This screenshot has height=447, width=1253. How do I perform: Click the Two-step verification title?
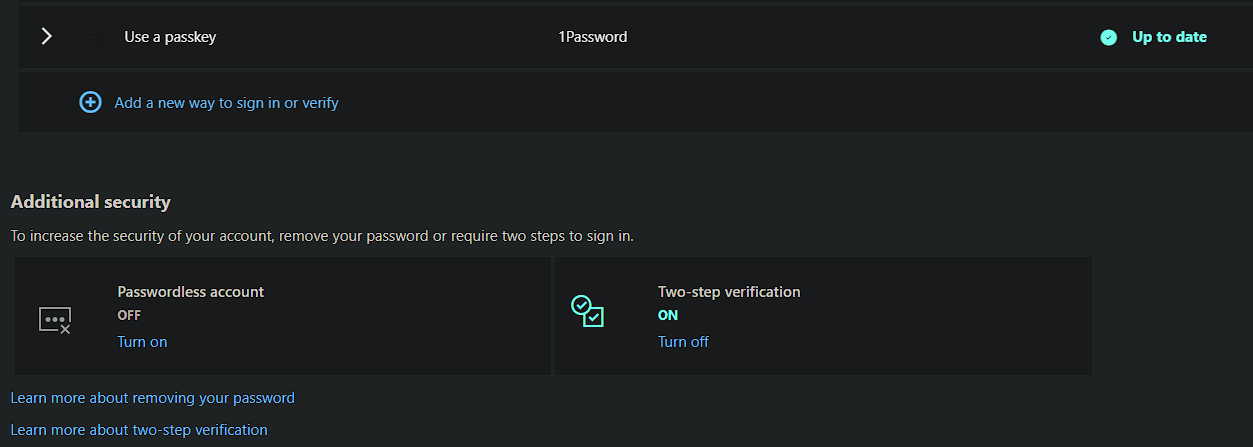[x=729, y=292]
